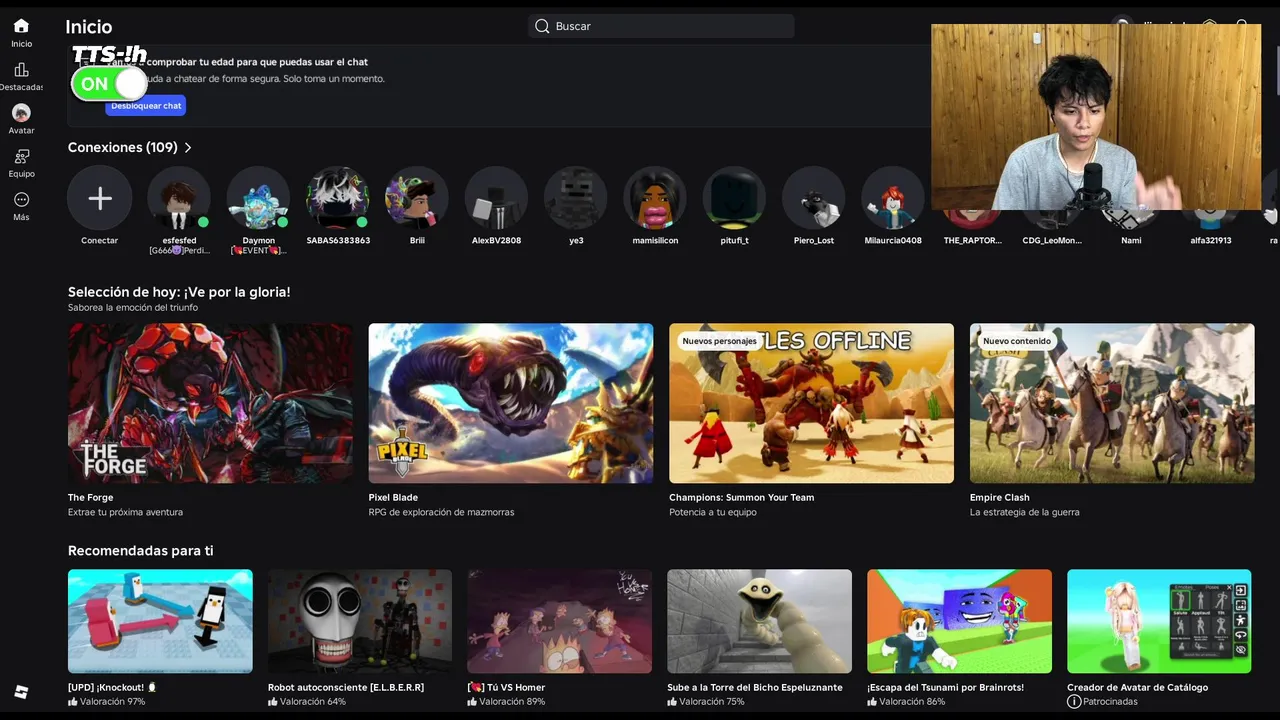
Task: Click the Nami connection name
Action: point(1131,241)
